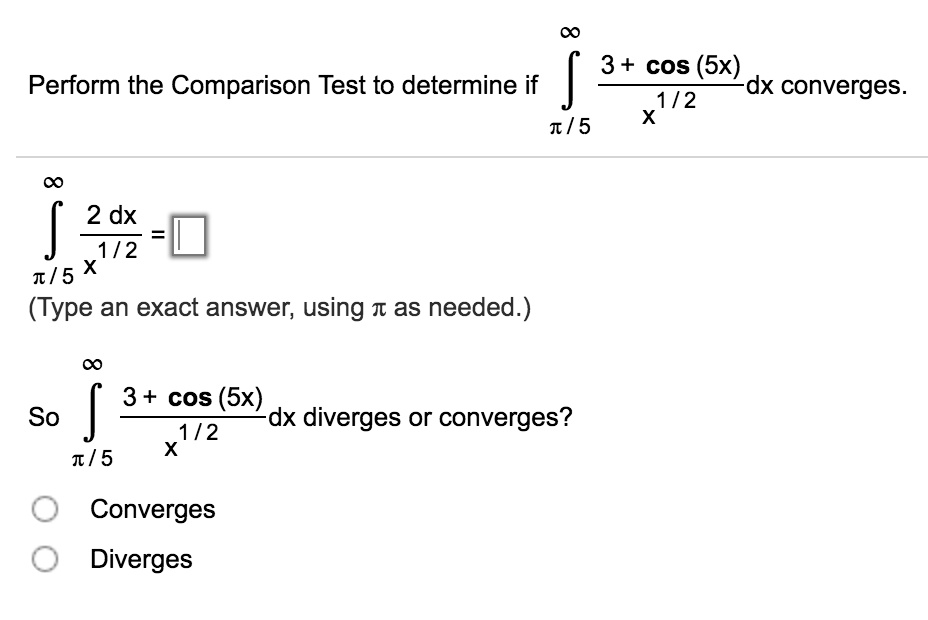Click the π/5 lower limit of the bottom integral
Image resolution: width=928 pixels, height=620 pixels.
point(92,458)
